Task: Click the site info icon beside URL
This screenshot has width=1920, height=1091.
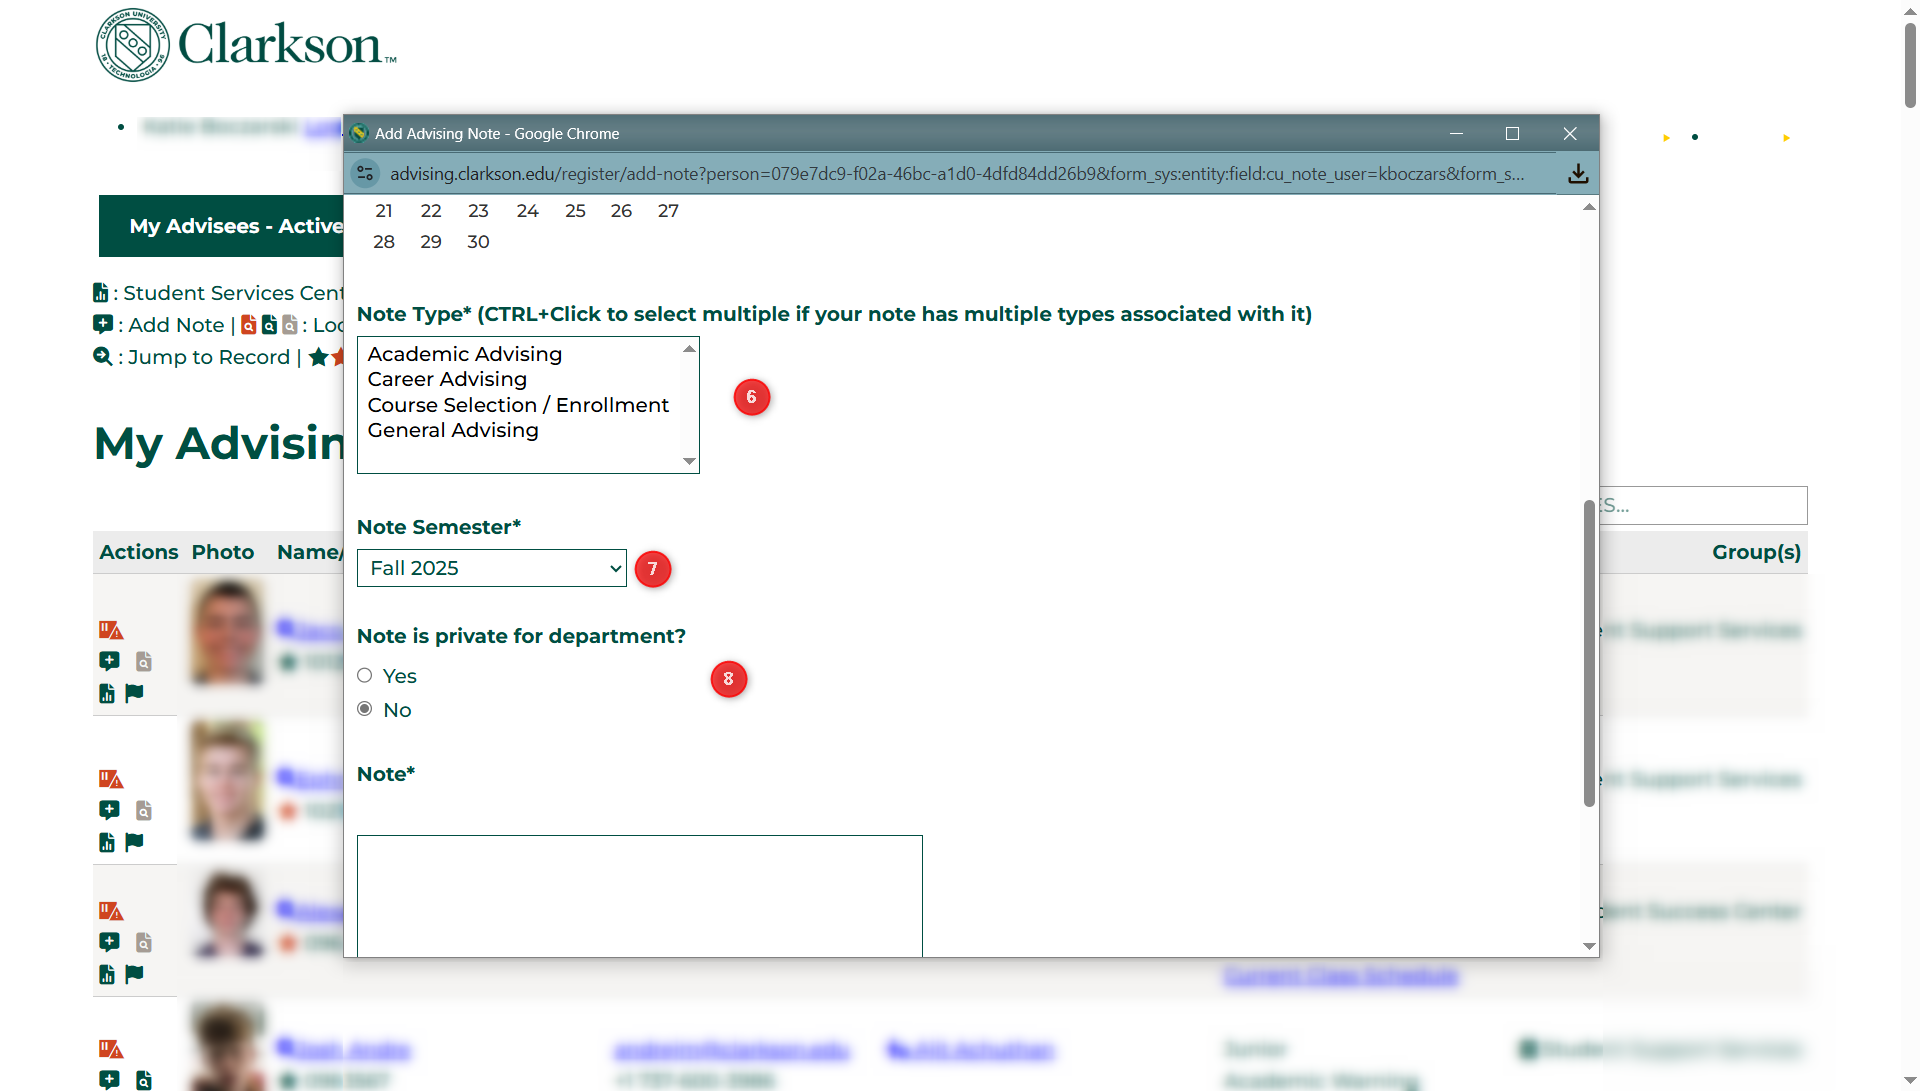Action: click(365, 174)
